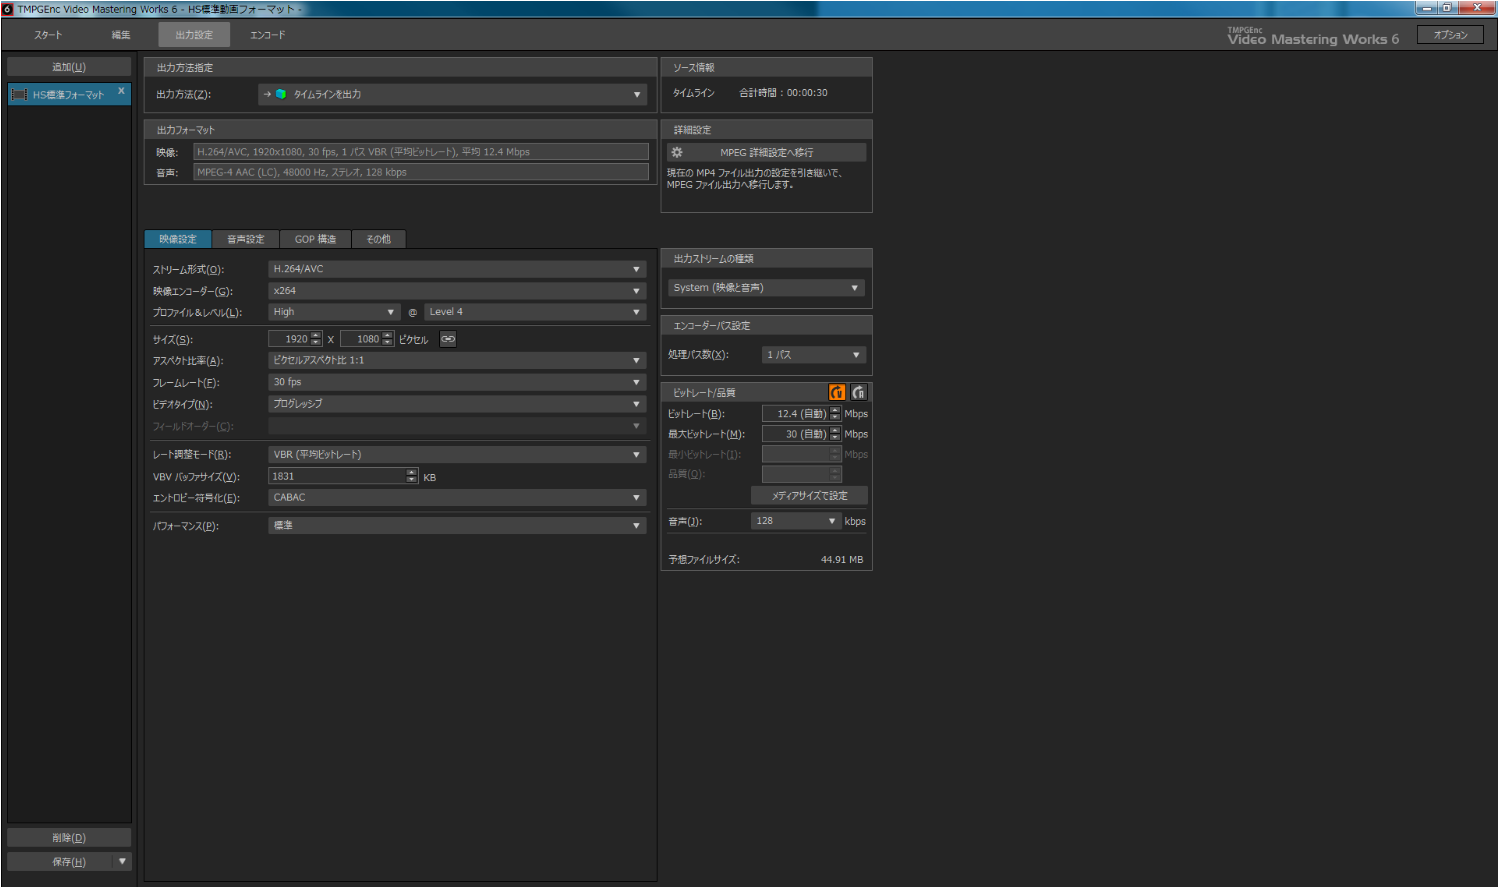Image resolution: width=1498 pixels, height=887 pixels.
Task: Open the ビデオタイプ プログレッシブ dropdown
Action: pos(457,404)
